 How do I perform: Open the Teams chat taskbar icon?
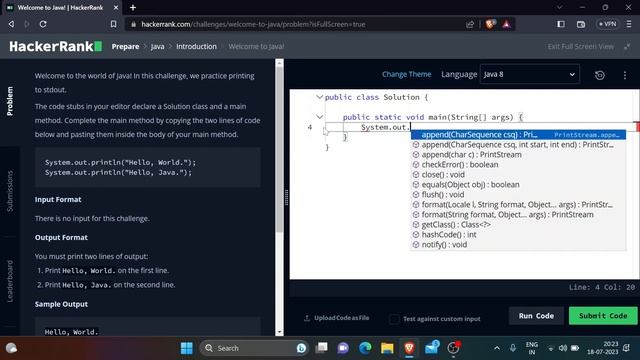343,348
